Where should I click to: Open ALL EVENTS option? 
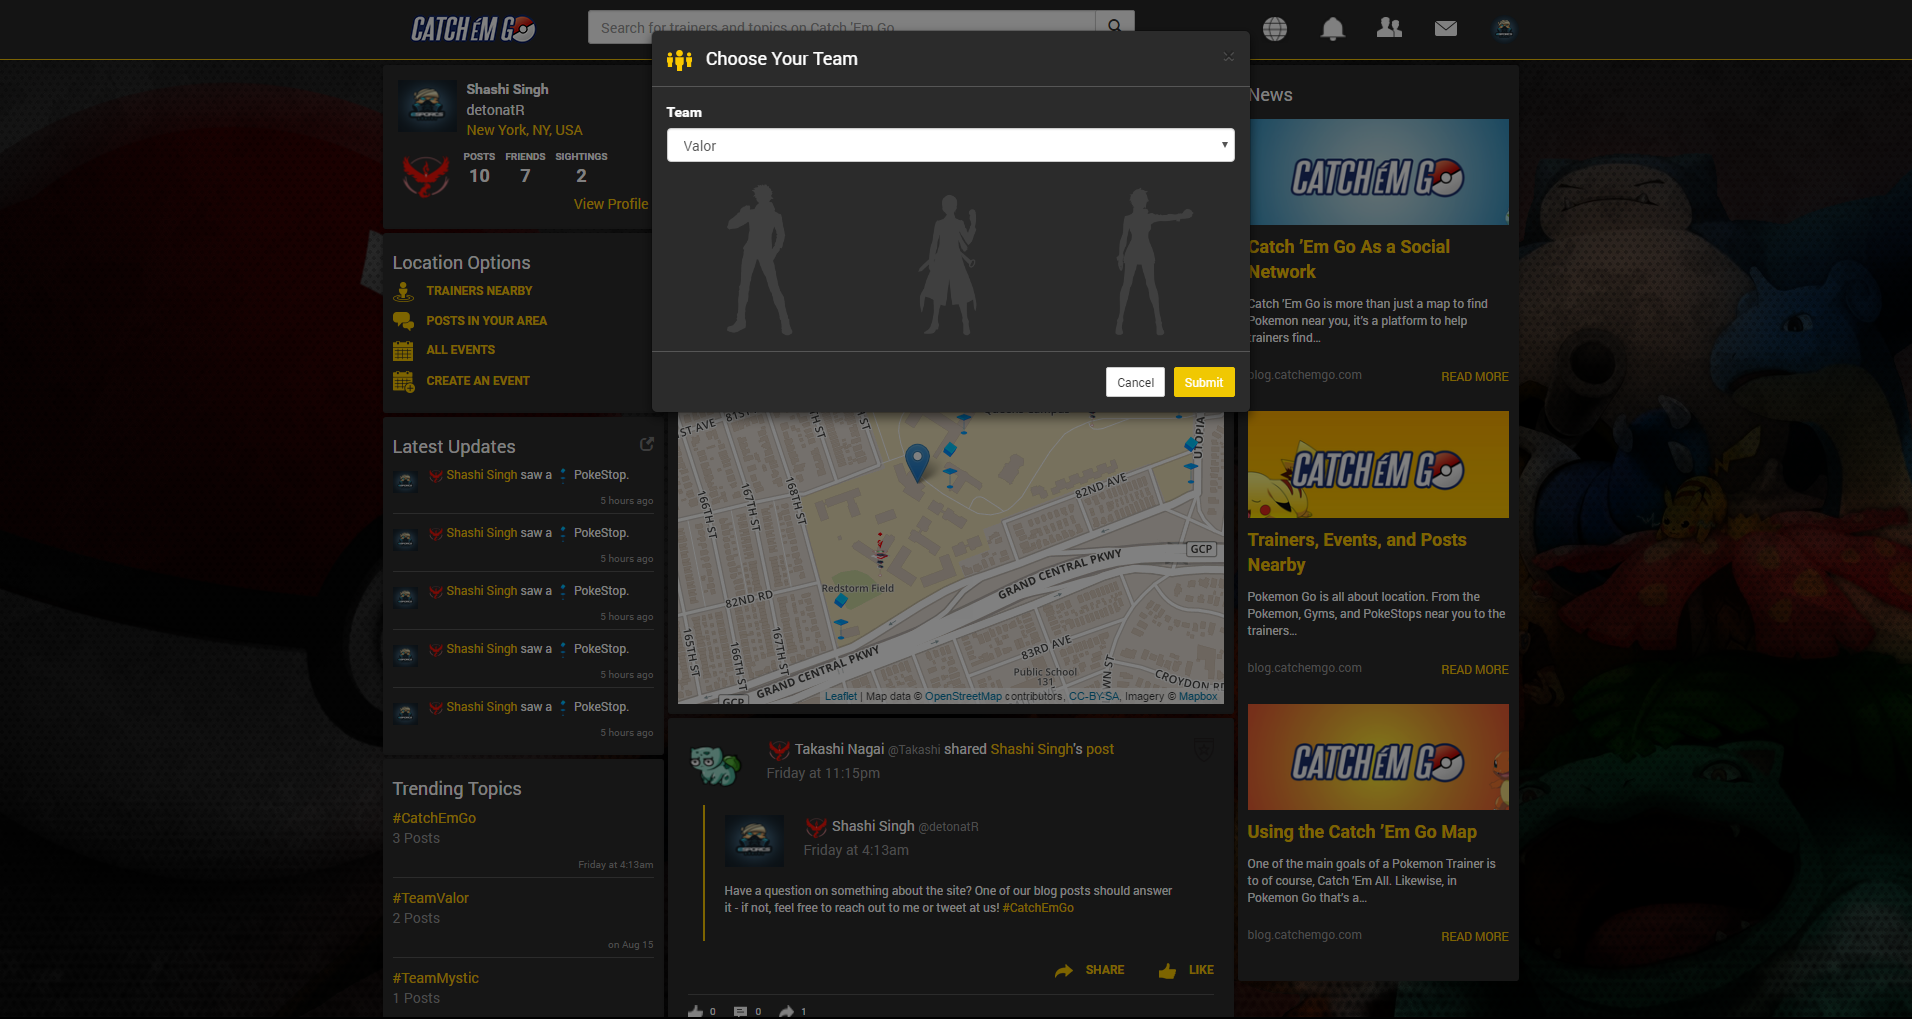pos(460,350)
